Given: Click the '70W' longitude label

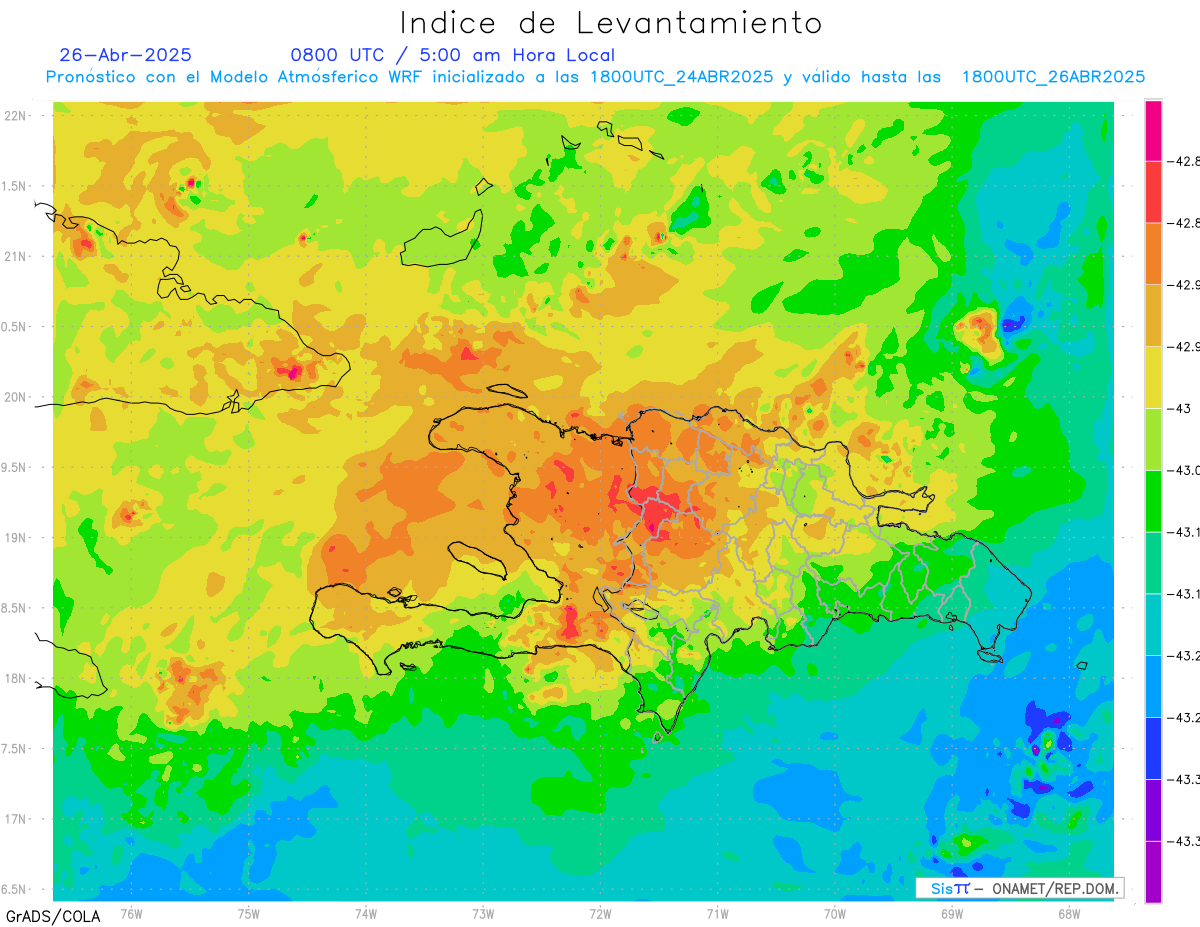Looking at the screenshot, I should click(835, 913).
